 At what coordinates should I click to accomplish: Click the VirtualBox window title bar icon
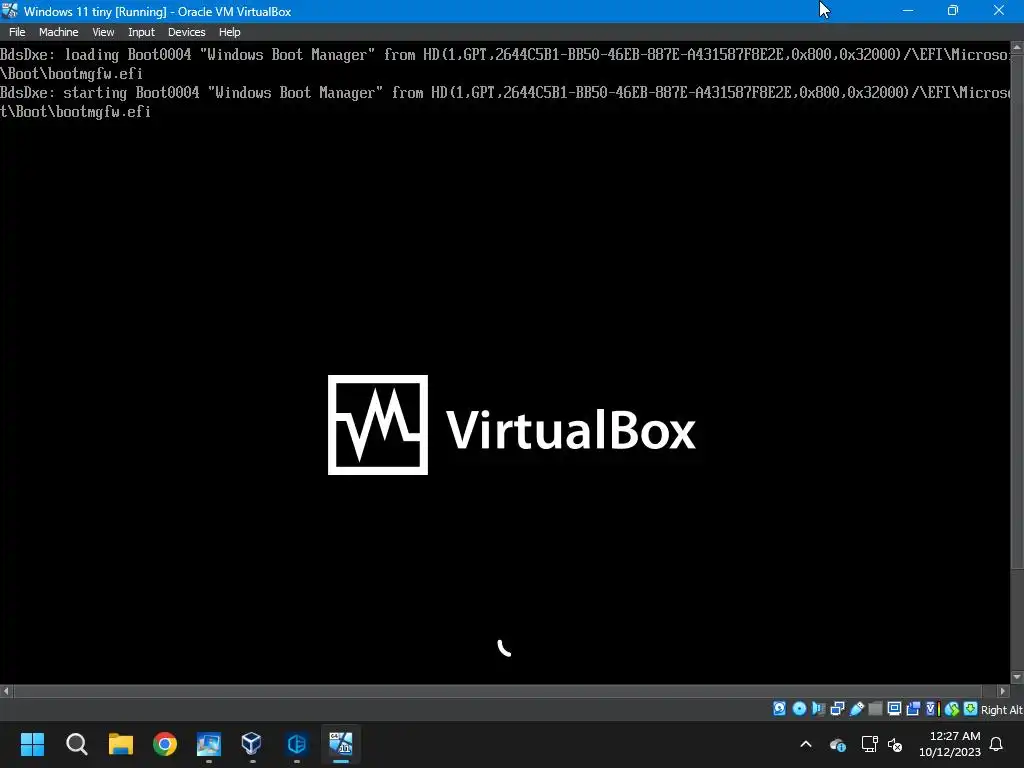click(x=10, y=10)
